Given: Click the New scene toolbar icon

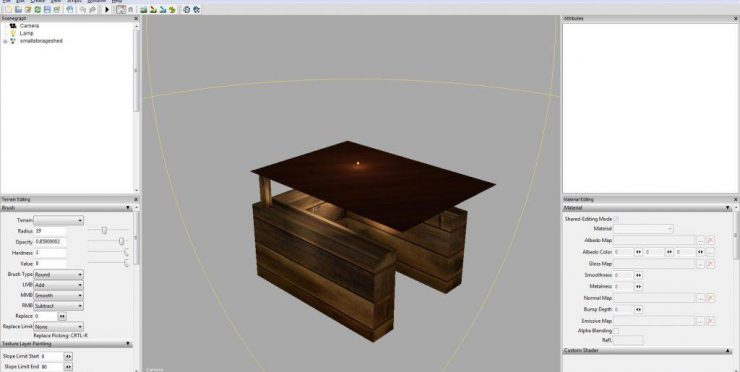Looking at the screenshot, I should click(x=8, y=9).
